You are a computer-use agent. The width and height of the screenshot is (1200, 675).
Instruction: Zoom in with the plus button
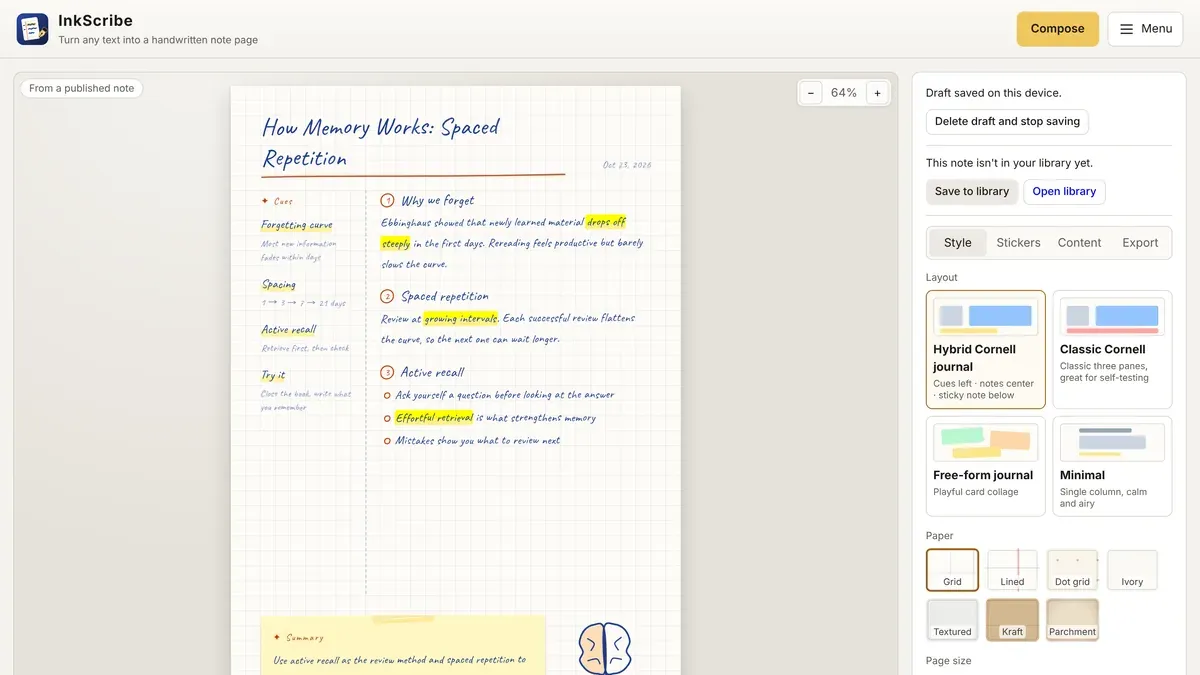pyautogui.click(x=877, y=93)
